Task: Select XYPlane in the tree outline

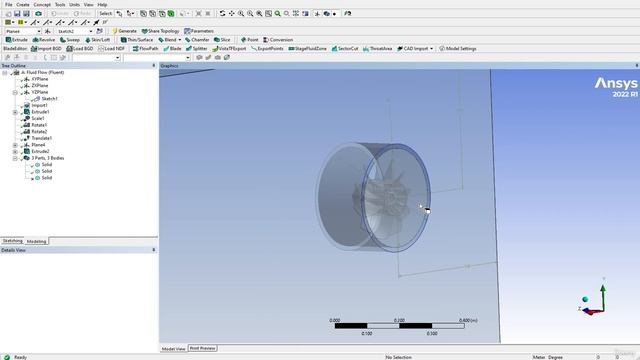Action: pyautogui.click(x=40, y=79)
